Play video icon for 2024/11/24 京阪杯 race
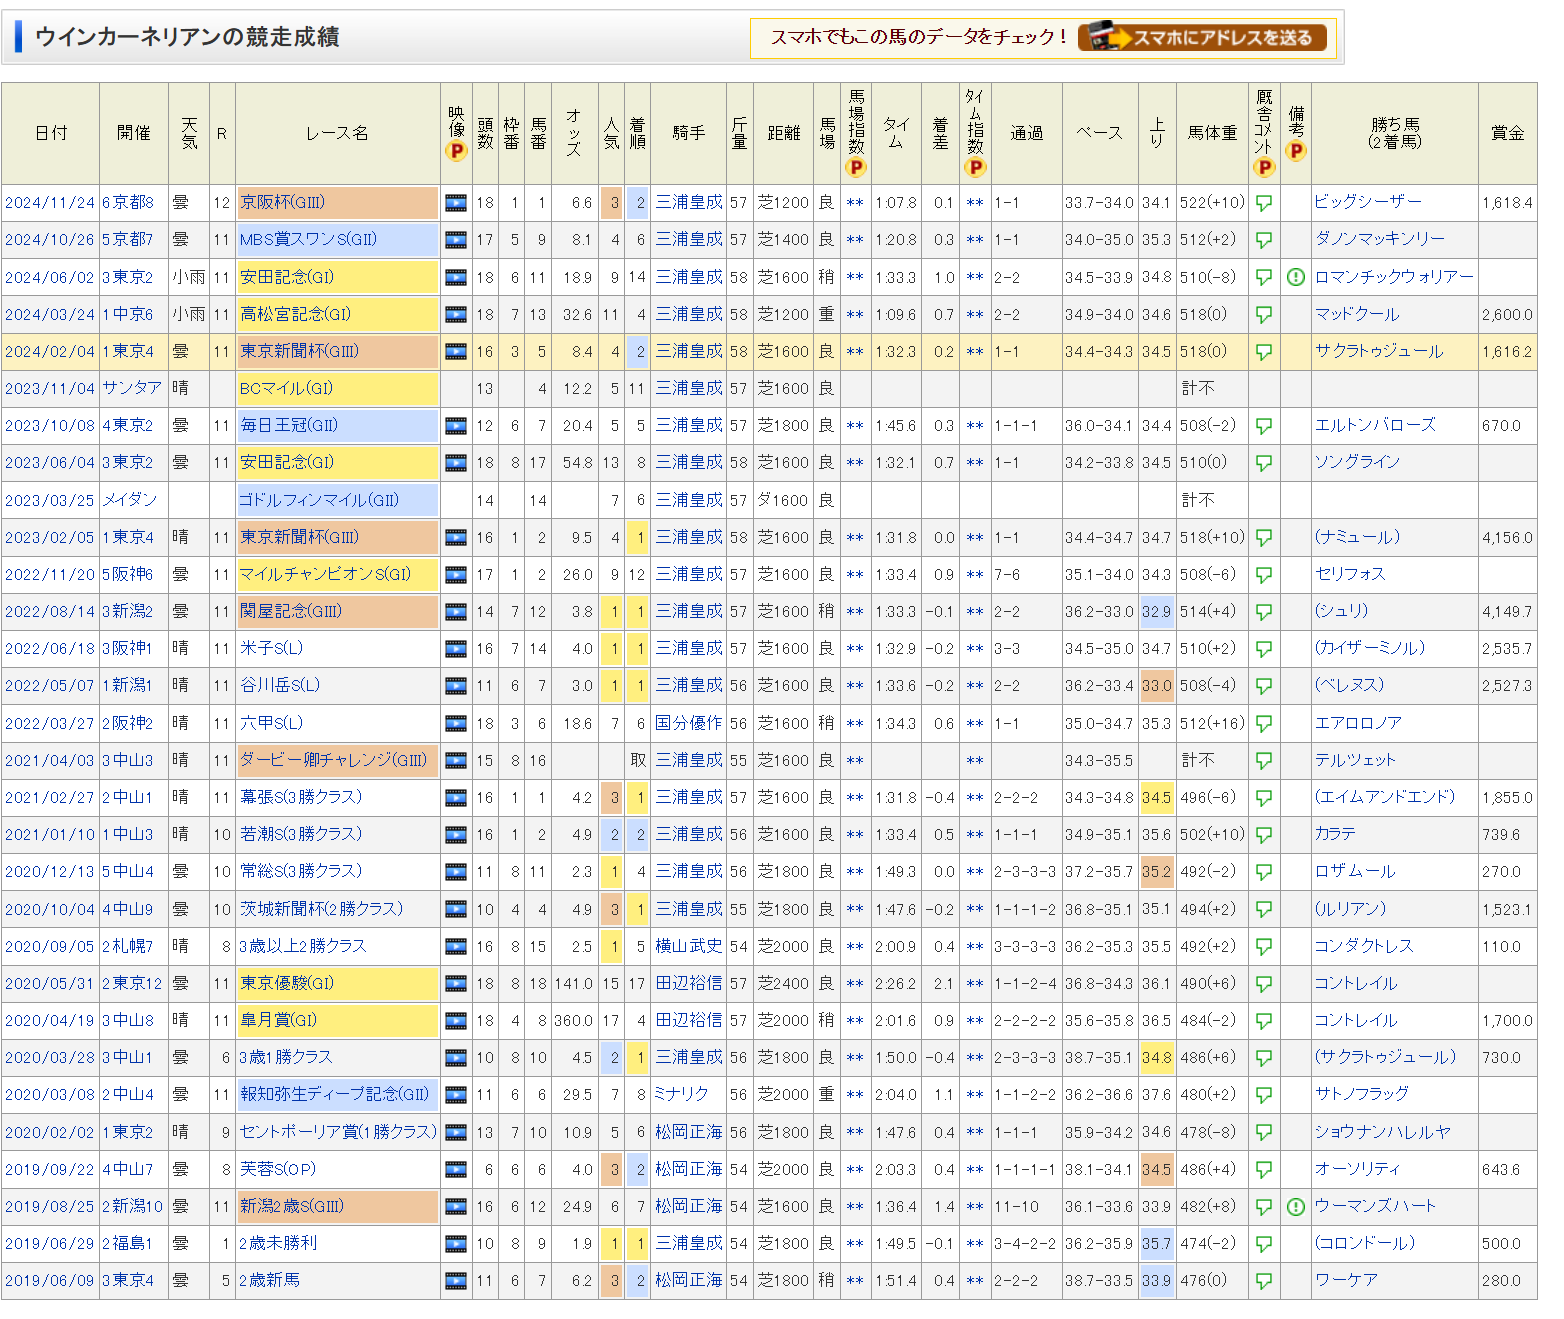 [455, 203]
